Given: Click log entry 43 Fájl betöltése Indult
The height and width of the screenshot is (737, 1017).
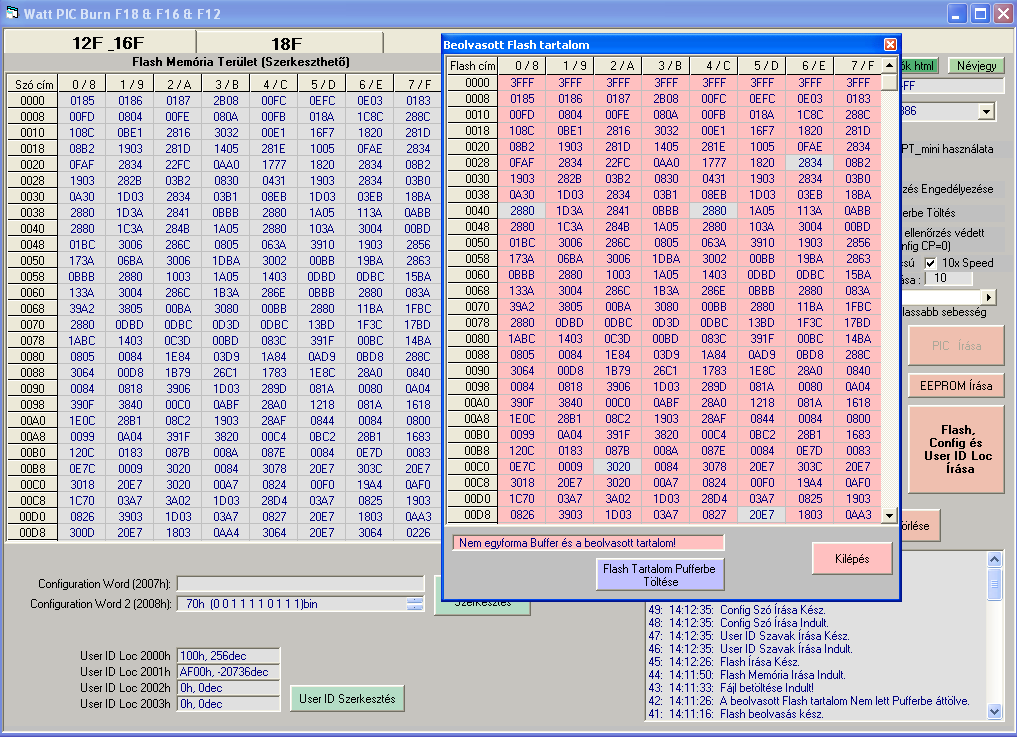Looking at the screenshot, I should point(731,688).
